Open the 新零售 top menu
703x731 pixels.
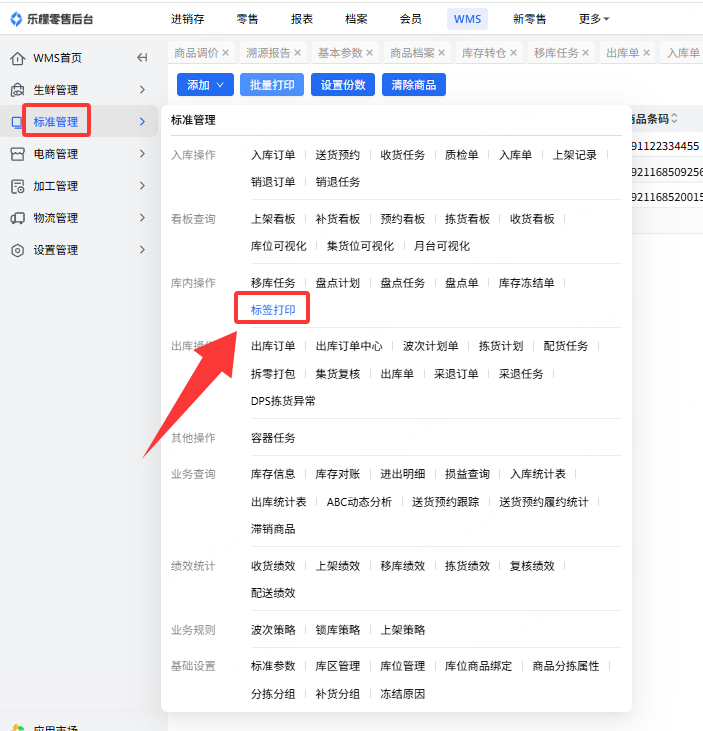click(529, 19)
